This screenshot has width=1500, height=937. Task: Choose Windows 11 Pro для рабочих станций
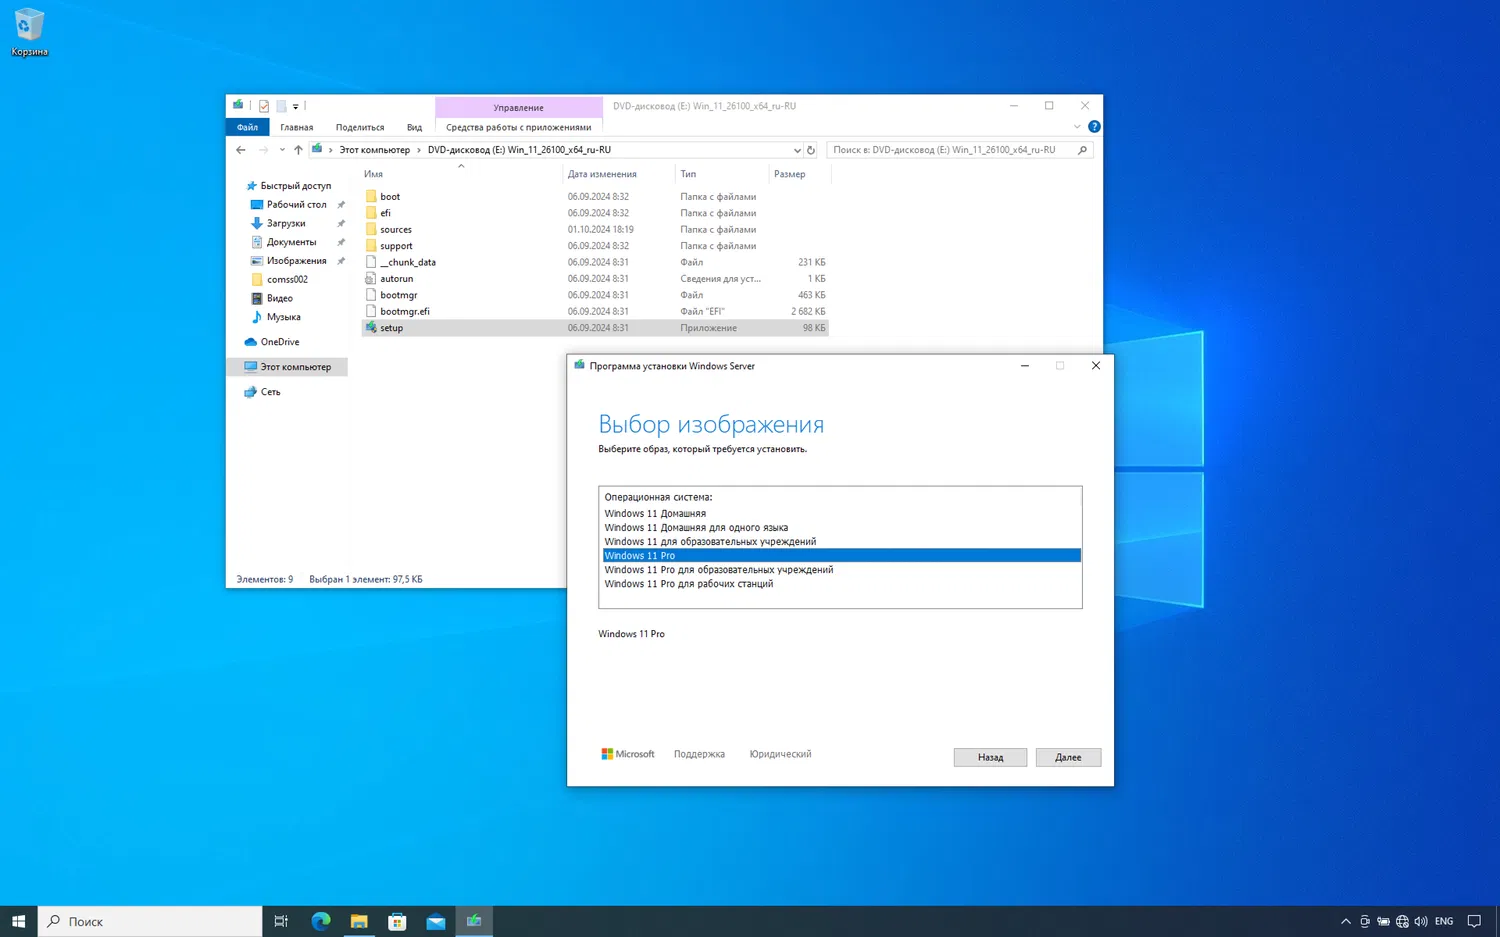[841, 584]
